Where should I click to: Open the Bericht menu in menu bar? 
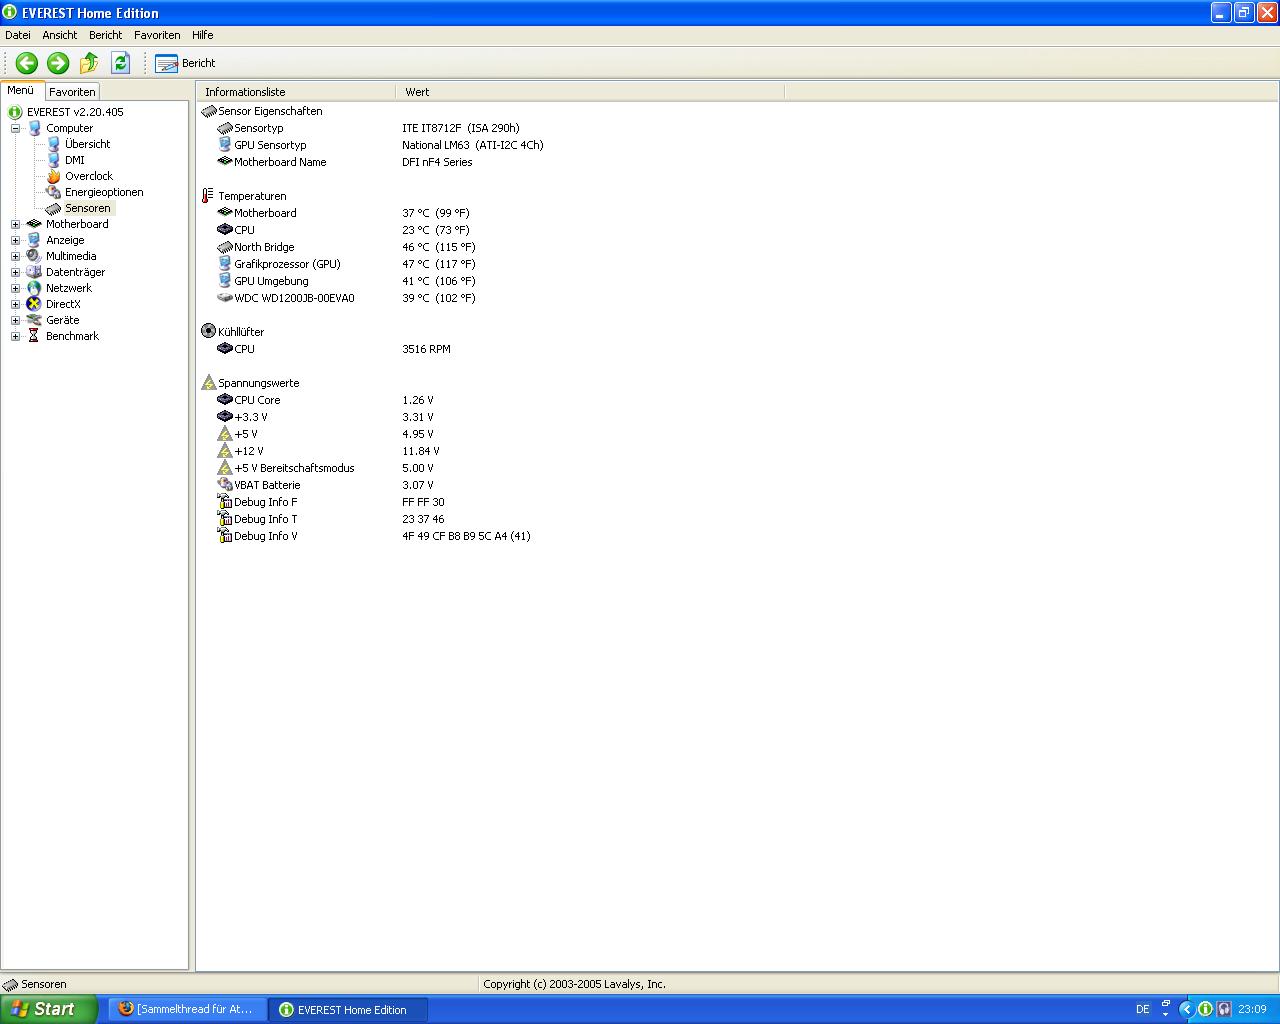click(x=105, y=35)
